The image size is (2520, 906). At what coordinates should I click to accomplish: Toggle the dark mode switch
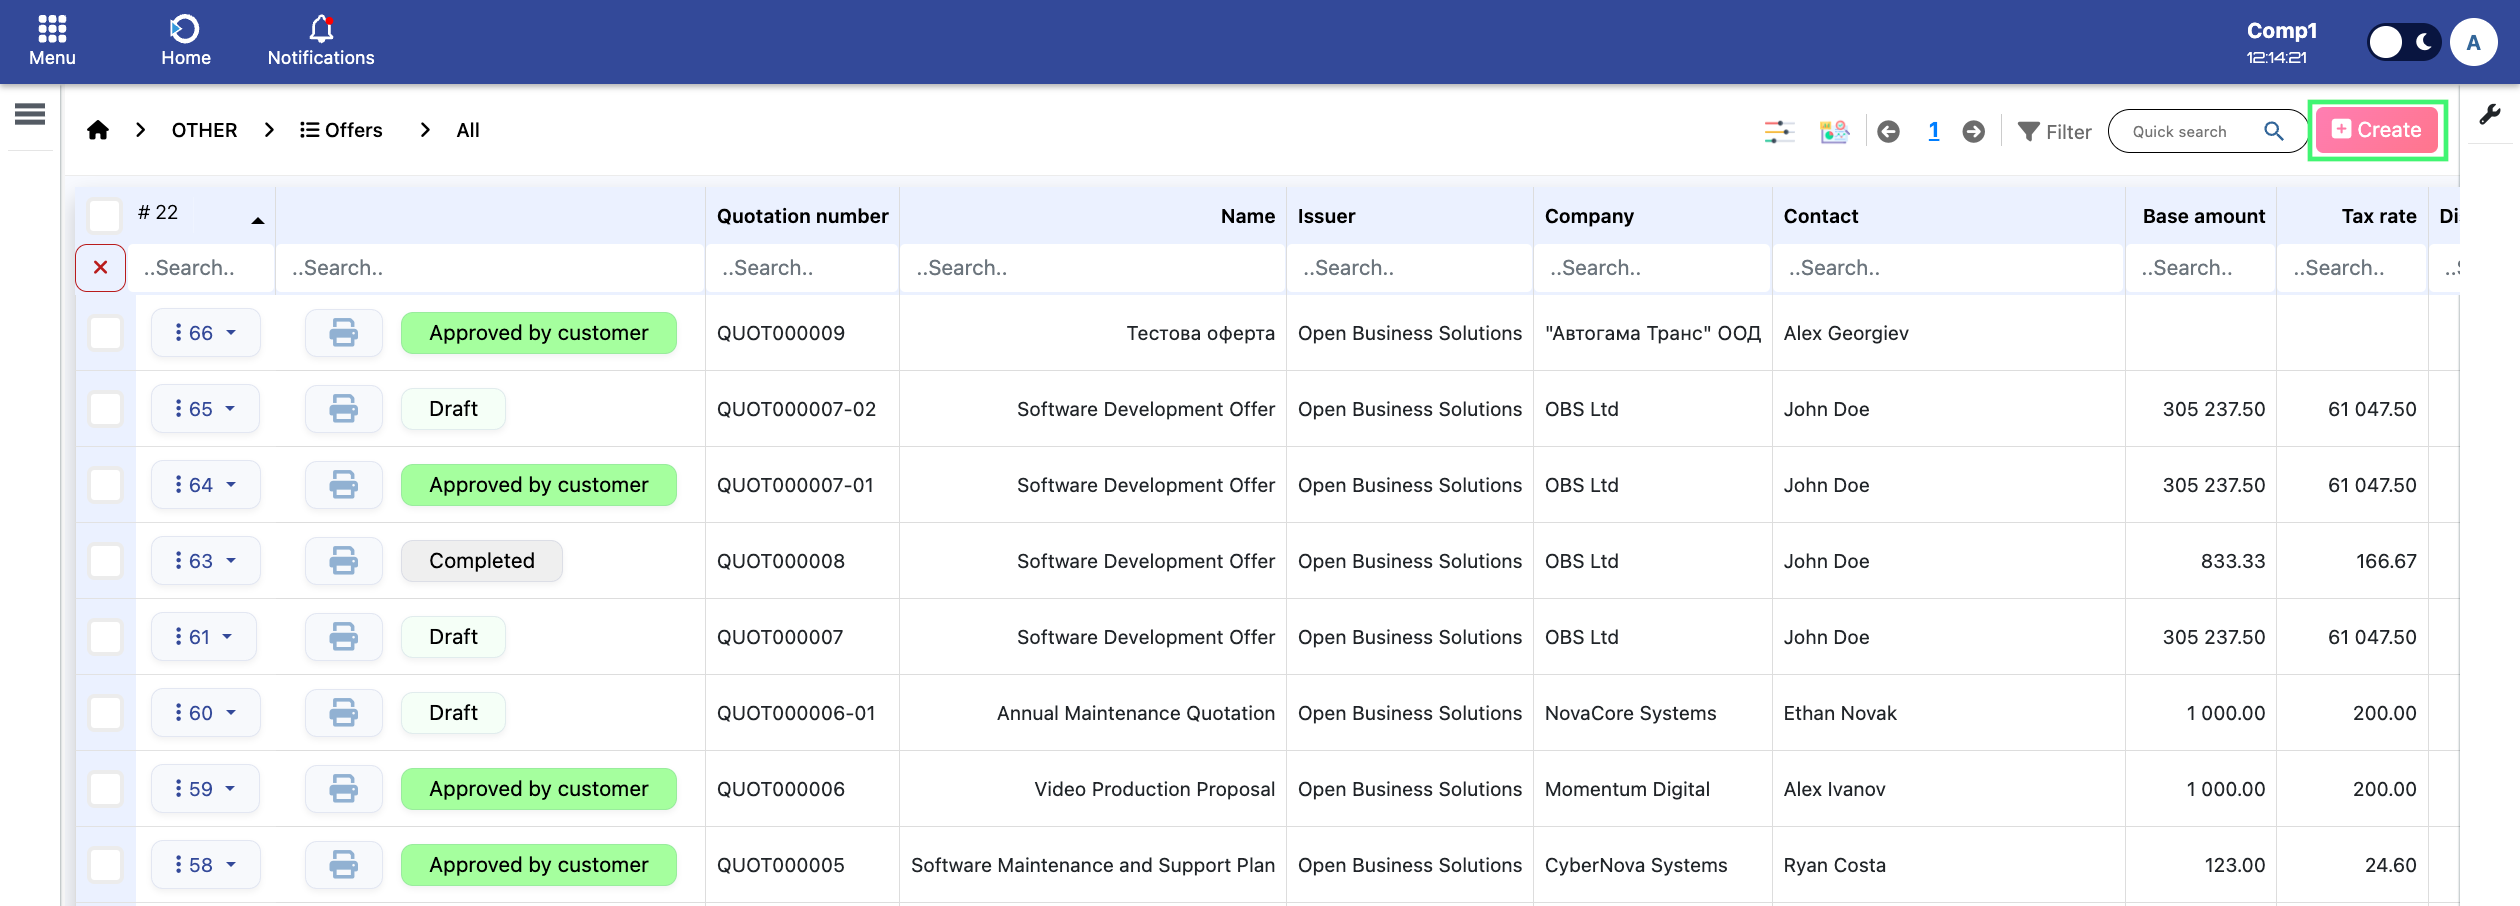point(2403,43)
